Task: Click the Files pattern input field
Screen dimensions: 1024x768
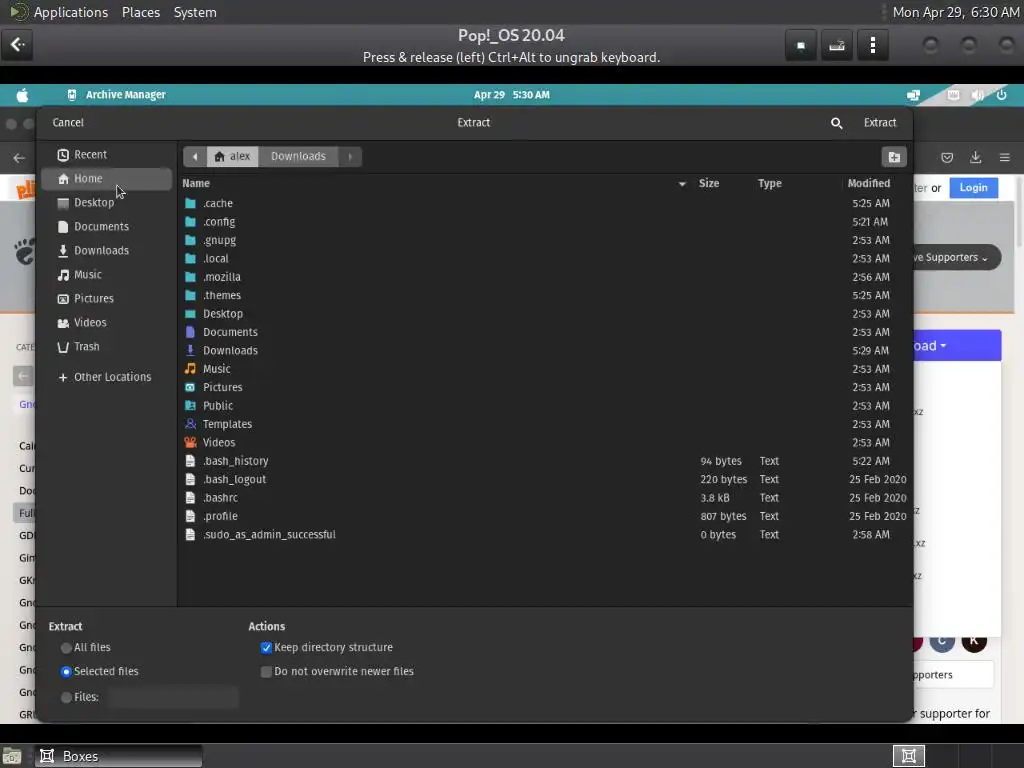Action: pos(173,697)
